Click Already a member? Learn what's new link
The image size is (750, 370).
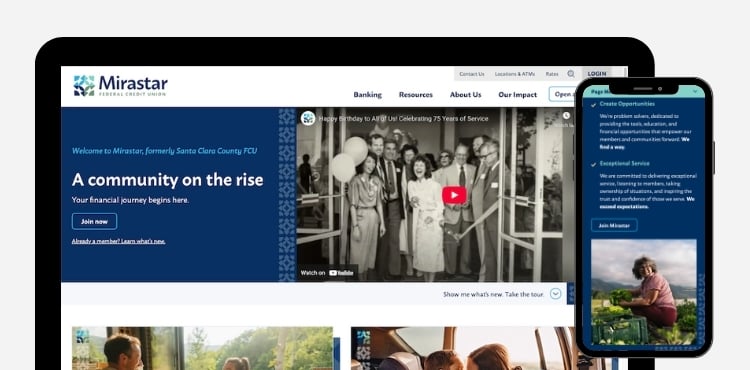119,241
